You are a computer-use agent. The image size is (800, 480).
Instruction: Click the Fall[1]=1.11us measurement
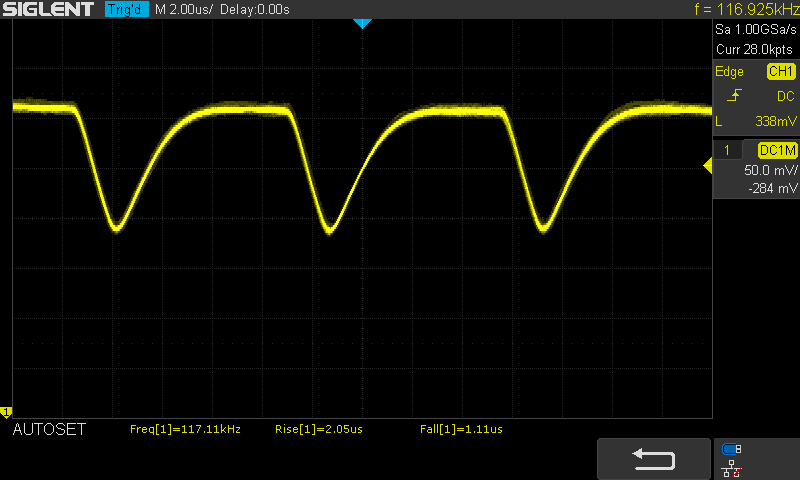(x=461, y=430)
